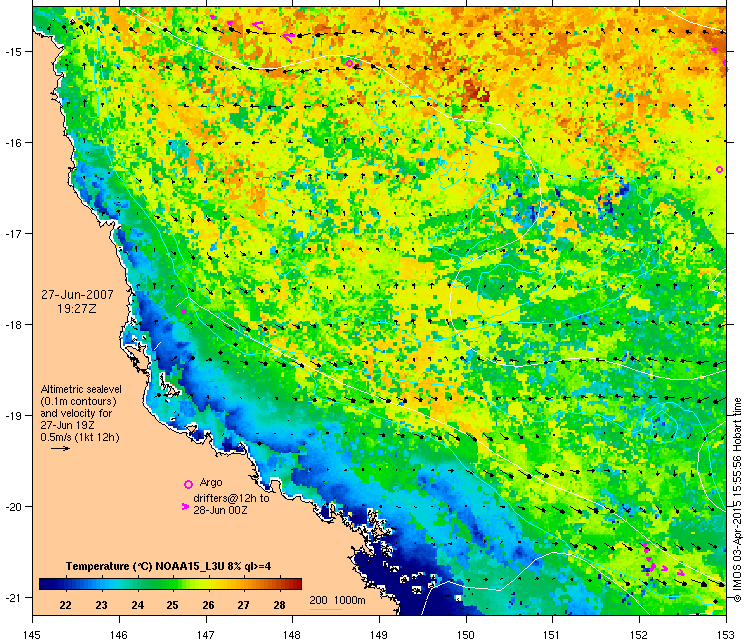The width and height of the screenshot is (750, 640).
Task: Click the 200 1000m bathymetry legend label
Action: pyautogui.click(x=337, y=600)
